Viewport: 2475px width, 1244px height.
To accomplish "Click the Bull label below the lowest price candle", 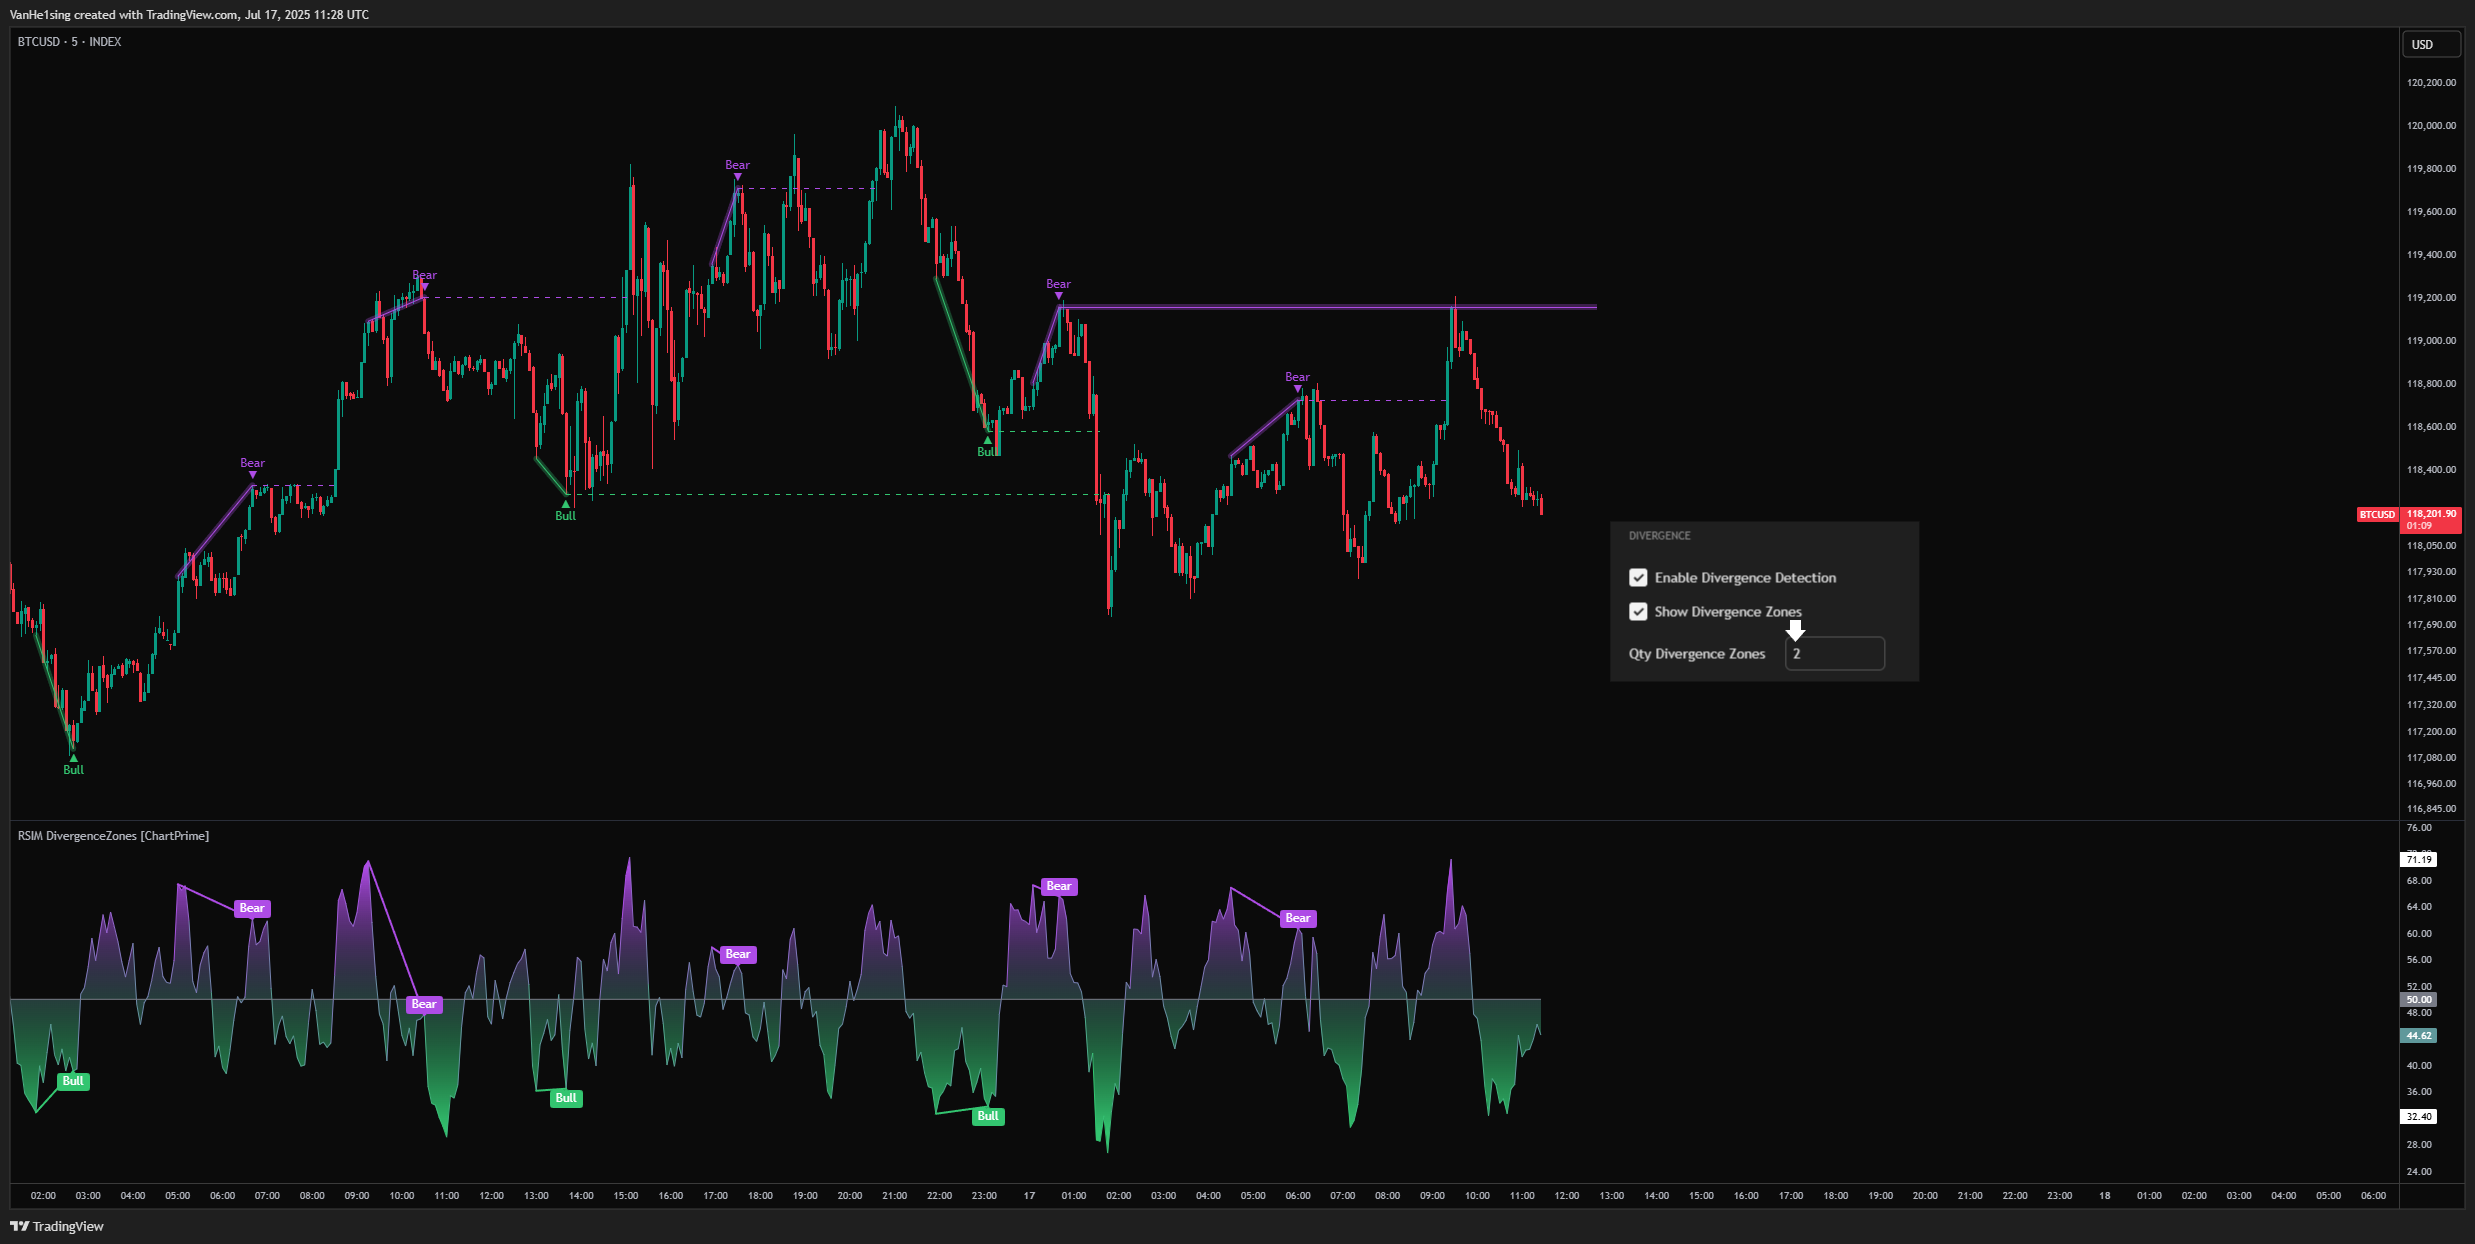I will (73, 770).
